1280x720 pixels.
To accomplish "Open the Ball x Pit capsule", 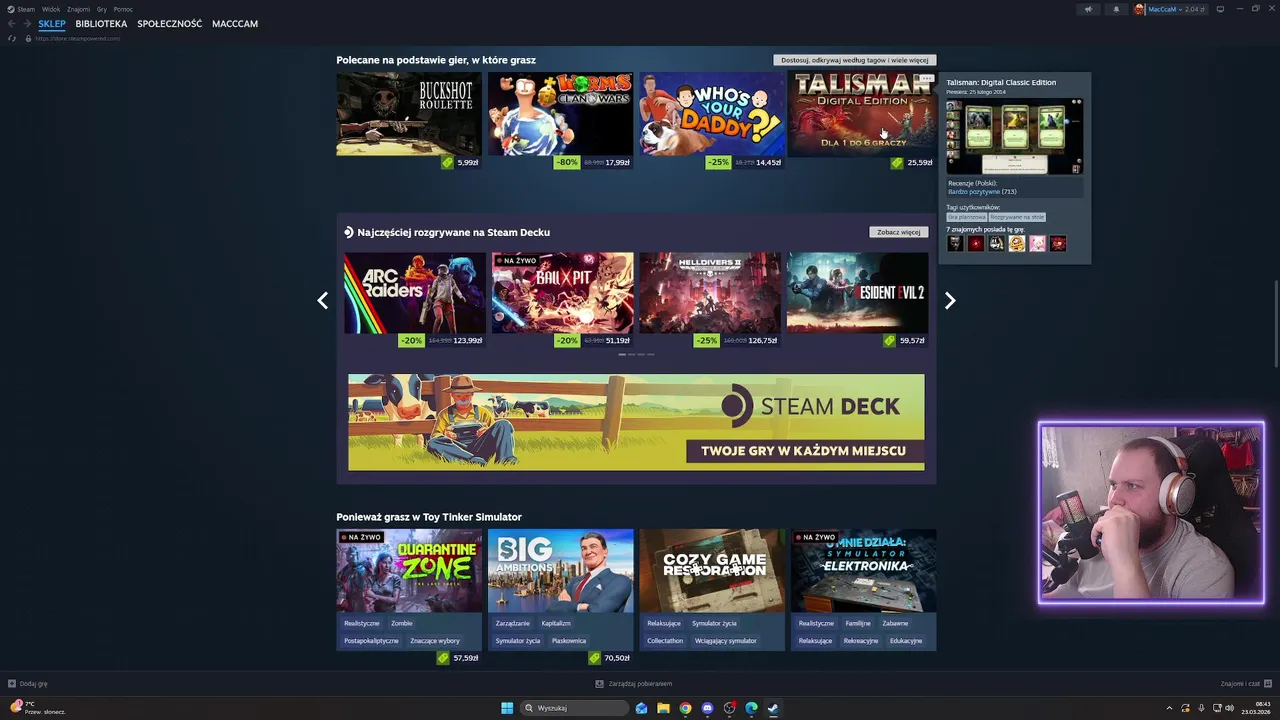I will (563, 293).
